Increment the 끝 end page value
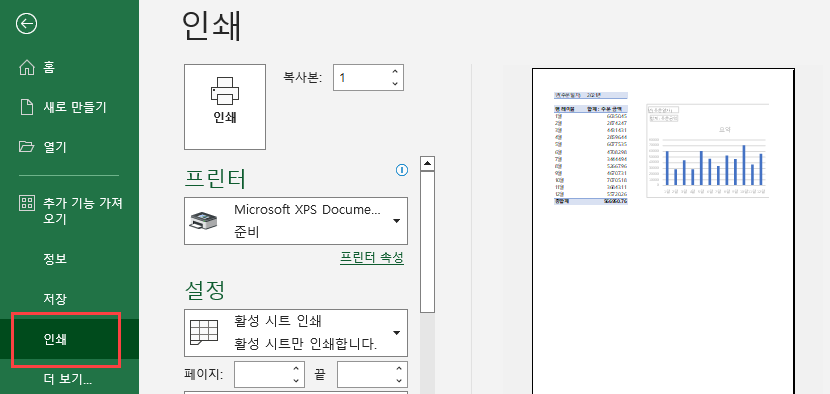The image size is (830, 394). [399, 369]
